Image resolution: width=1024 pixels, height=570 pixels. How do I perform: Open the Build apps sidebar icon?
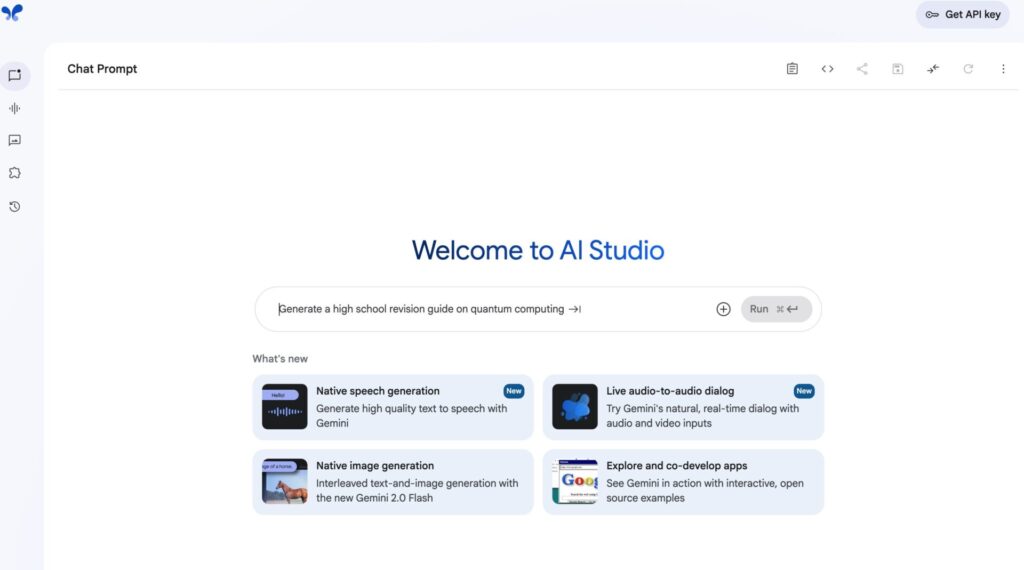tap(14, 173)
